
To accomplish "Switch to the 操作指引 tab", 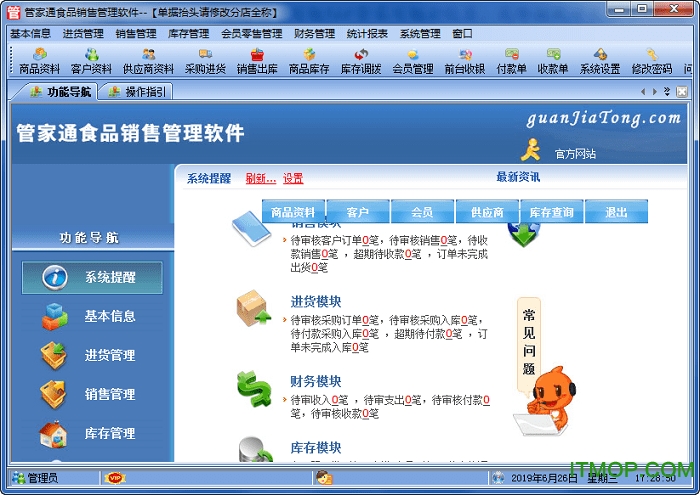I will click(x=137, y=92).
